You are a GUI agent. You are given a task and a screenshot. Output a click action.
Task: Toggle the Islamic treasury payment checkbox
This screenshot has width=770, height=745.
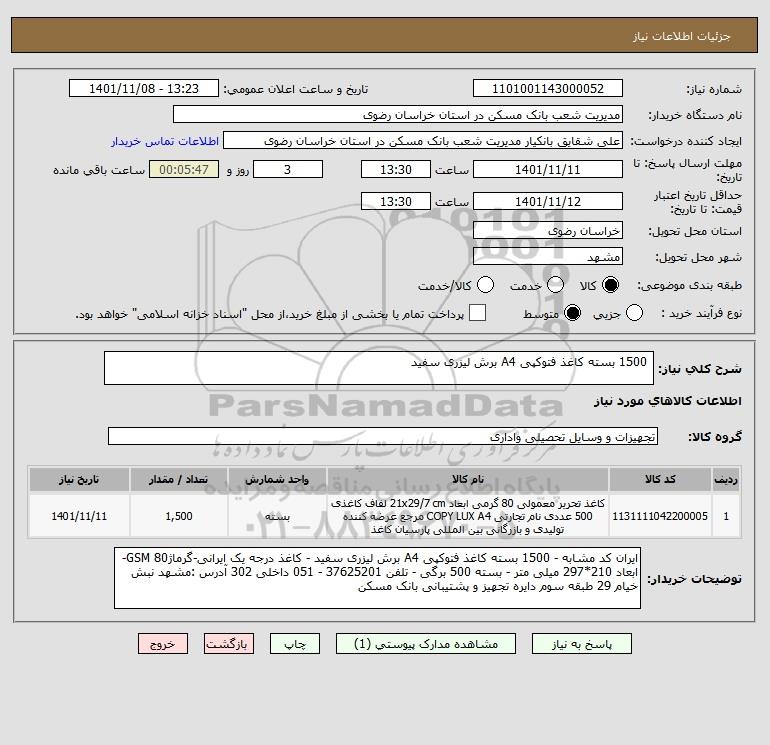(477, 313)
